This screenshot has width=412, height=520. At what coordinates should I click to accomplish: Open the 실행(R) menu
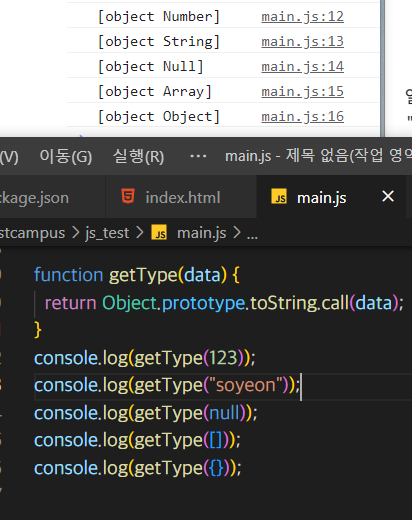[x=138, y=156]
